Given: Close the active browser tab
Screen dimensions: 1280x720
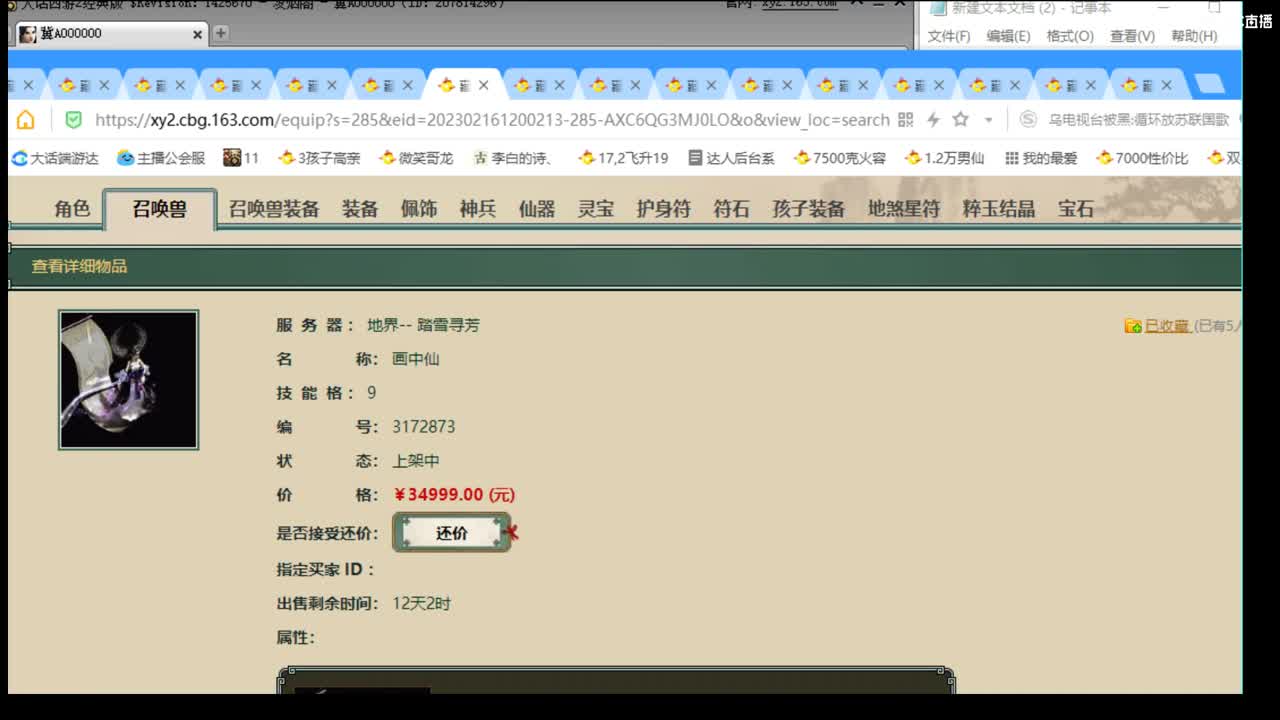Looking at the screenshot, I should (x=484, y=85).
